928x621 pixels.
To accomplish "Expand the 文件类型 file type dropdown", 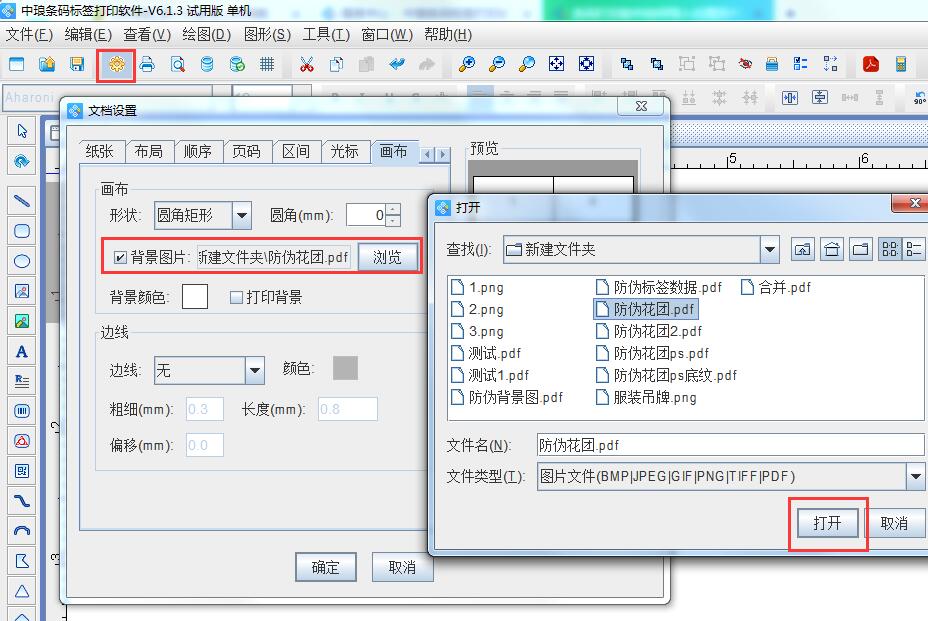I will pyautogui.click(x=915, y=477).
